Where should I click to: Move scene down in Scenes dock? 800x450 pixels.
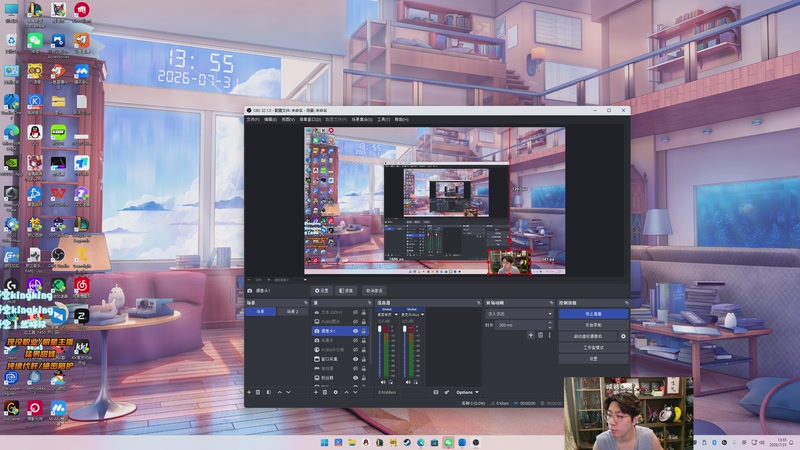click(288, 392)
